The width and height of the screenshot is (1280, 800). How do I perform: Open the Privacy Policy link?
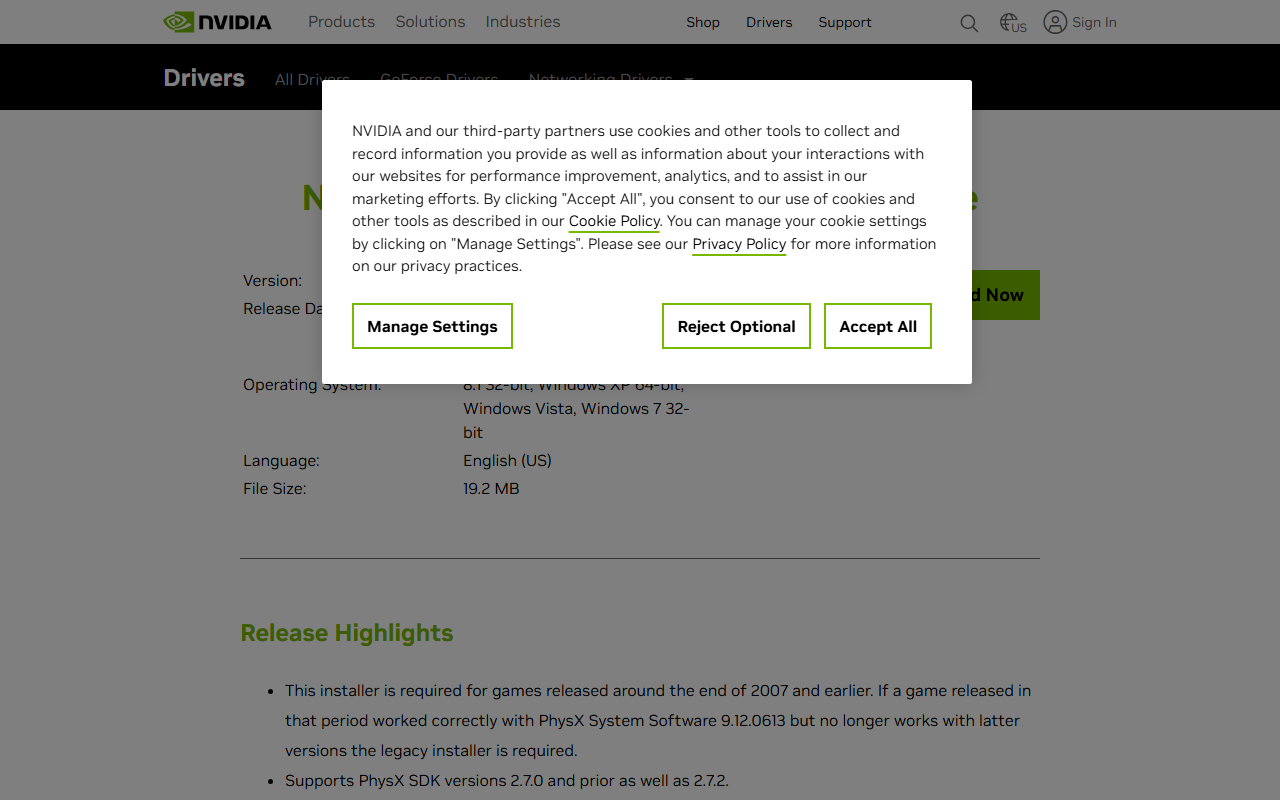739,244
